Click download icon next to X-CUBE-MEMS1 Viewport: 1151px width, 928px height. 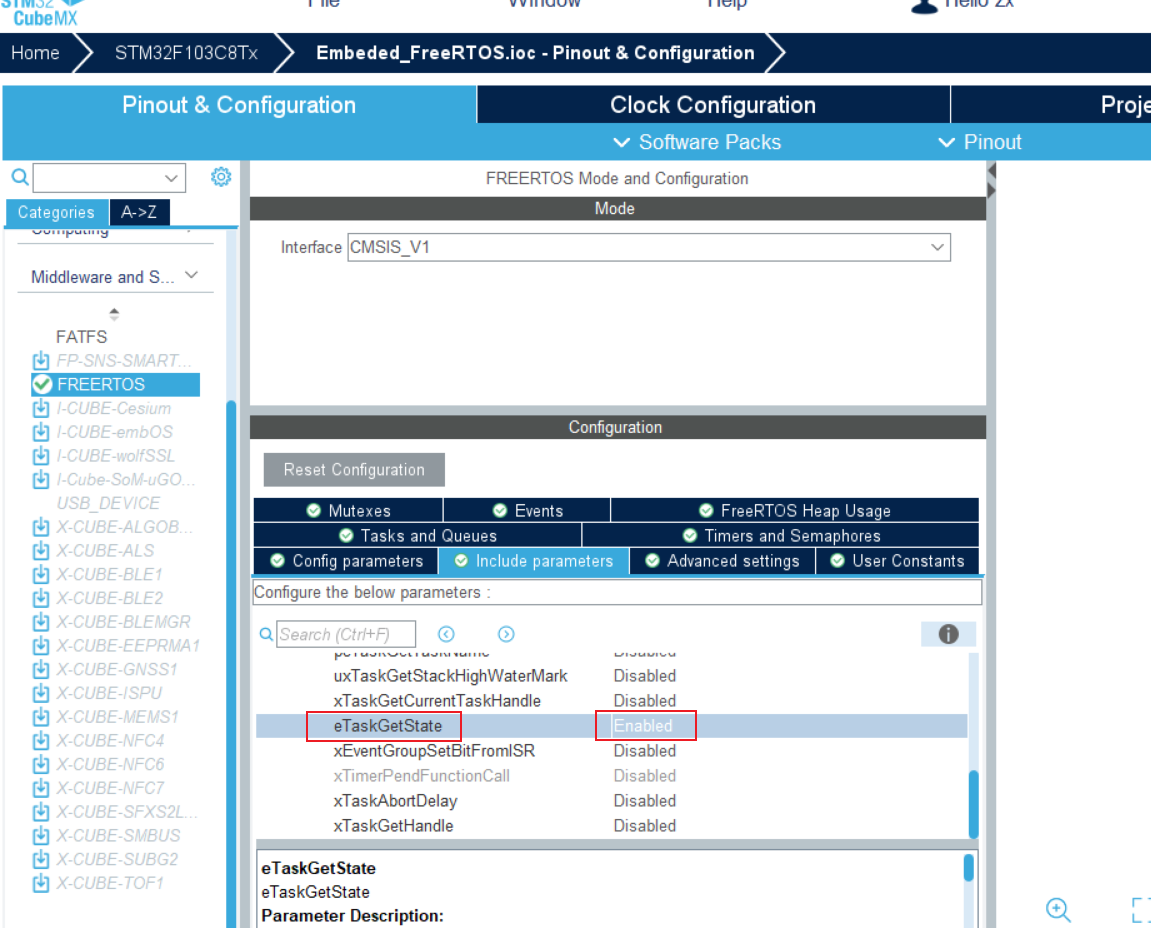coord(41,717)
